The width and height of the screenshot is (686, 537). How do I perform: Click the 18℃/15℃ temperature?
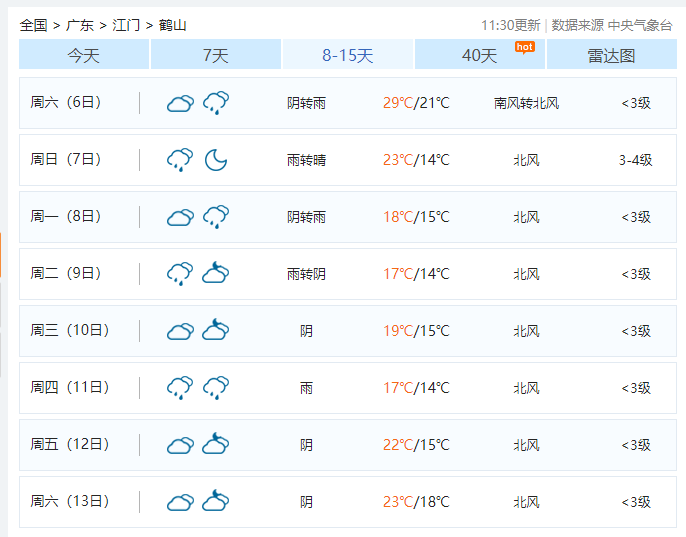(416, 217)
